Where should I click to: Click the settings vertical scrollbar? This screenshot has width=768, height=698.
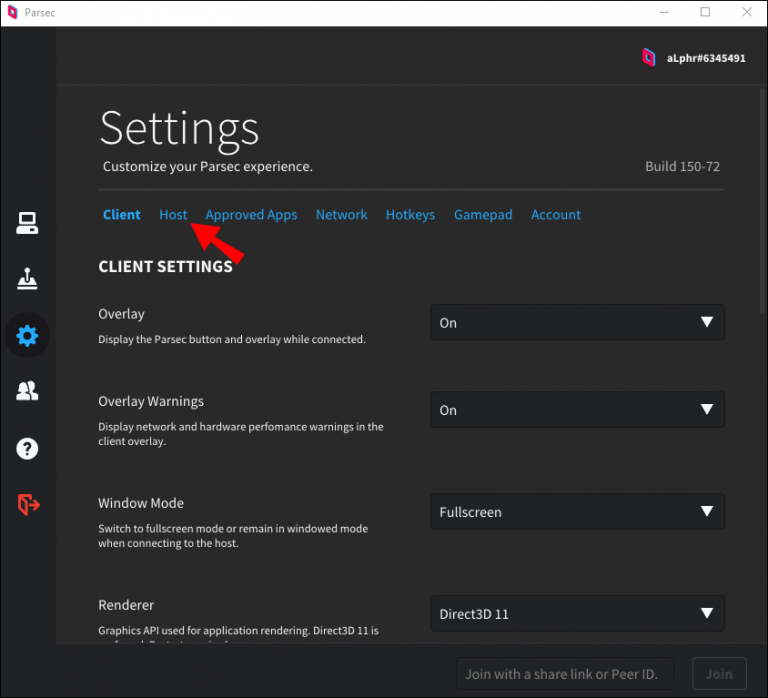(x=760, y=200)
